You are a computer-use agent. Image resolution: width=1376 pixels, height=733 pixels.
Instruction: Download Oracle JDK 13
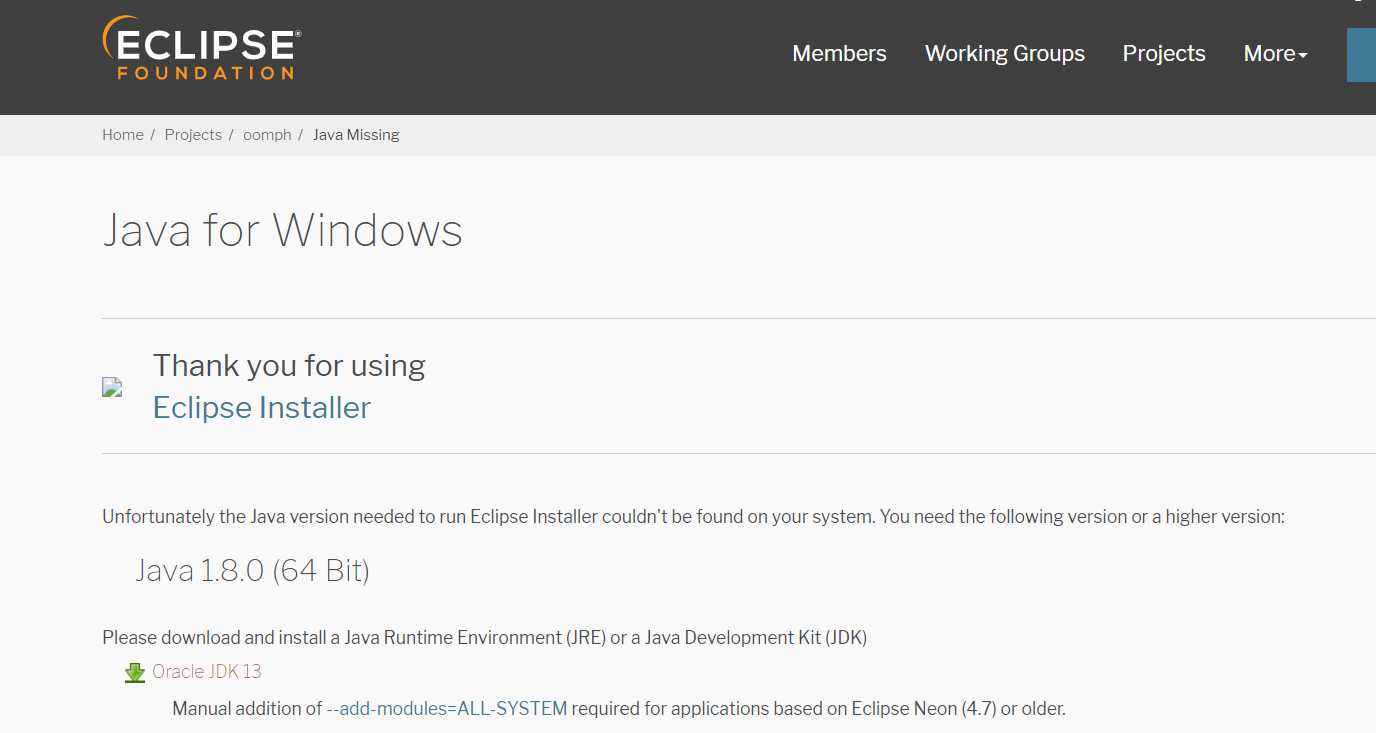pos(207,672)
